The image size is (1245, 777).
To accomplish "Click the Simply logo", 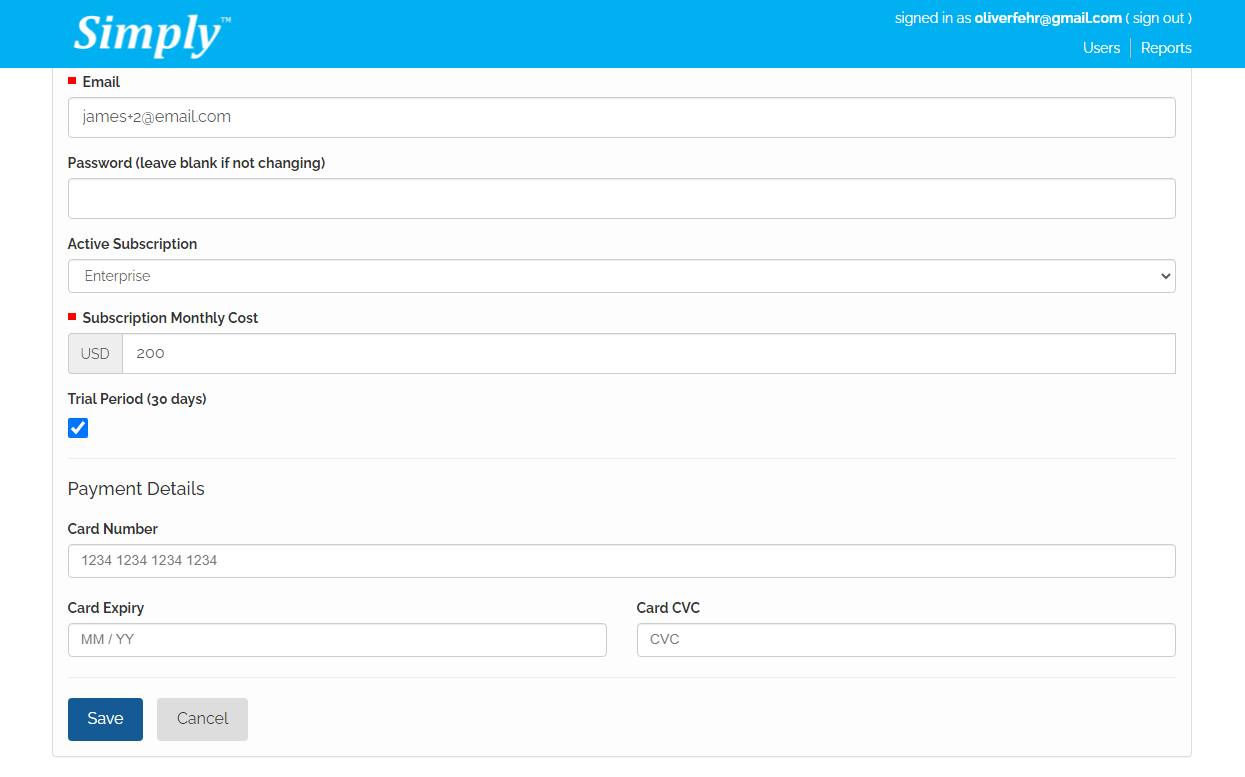I will coord(152,34).
